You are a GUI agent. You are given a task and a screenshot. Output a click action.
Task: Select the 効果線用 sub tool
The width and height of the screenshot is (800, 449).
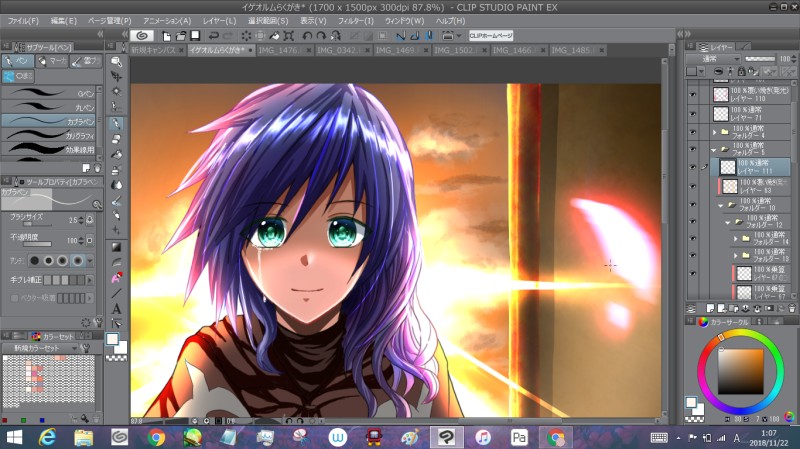coord(50,149)
